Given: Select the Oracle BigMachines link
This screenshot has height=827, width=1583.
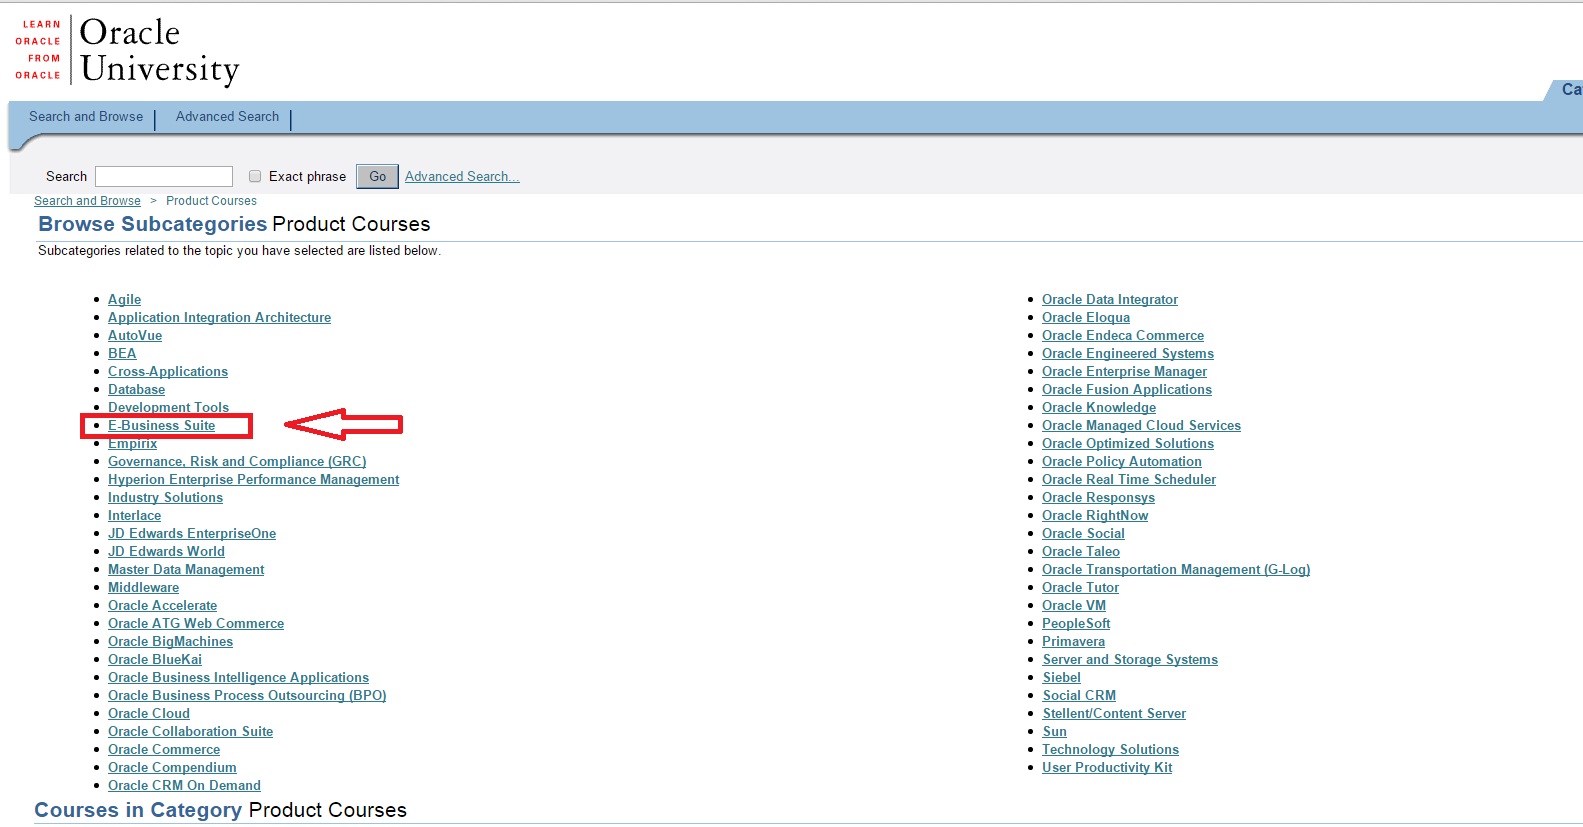Looking at the screenshot, I should (x=170, y=642).
